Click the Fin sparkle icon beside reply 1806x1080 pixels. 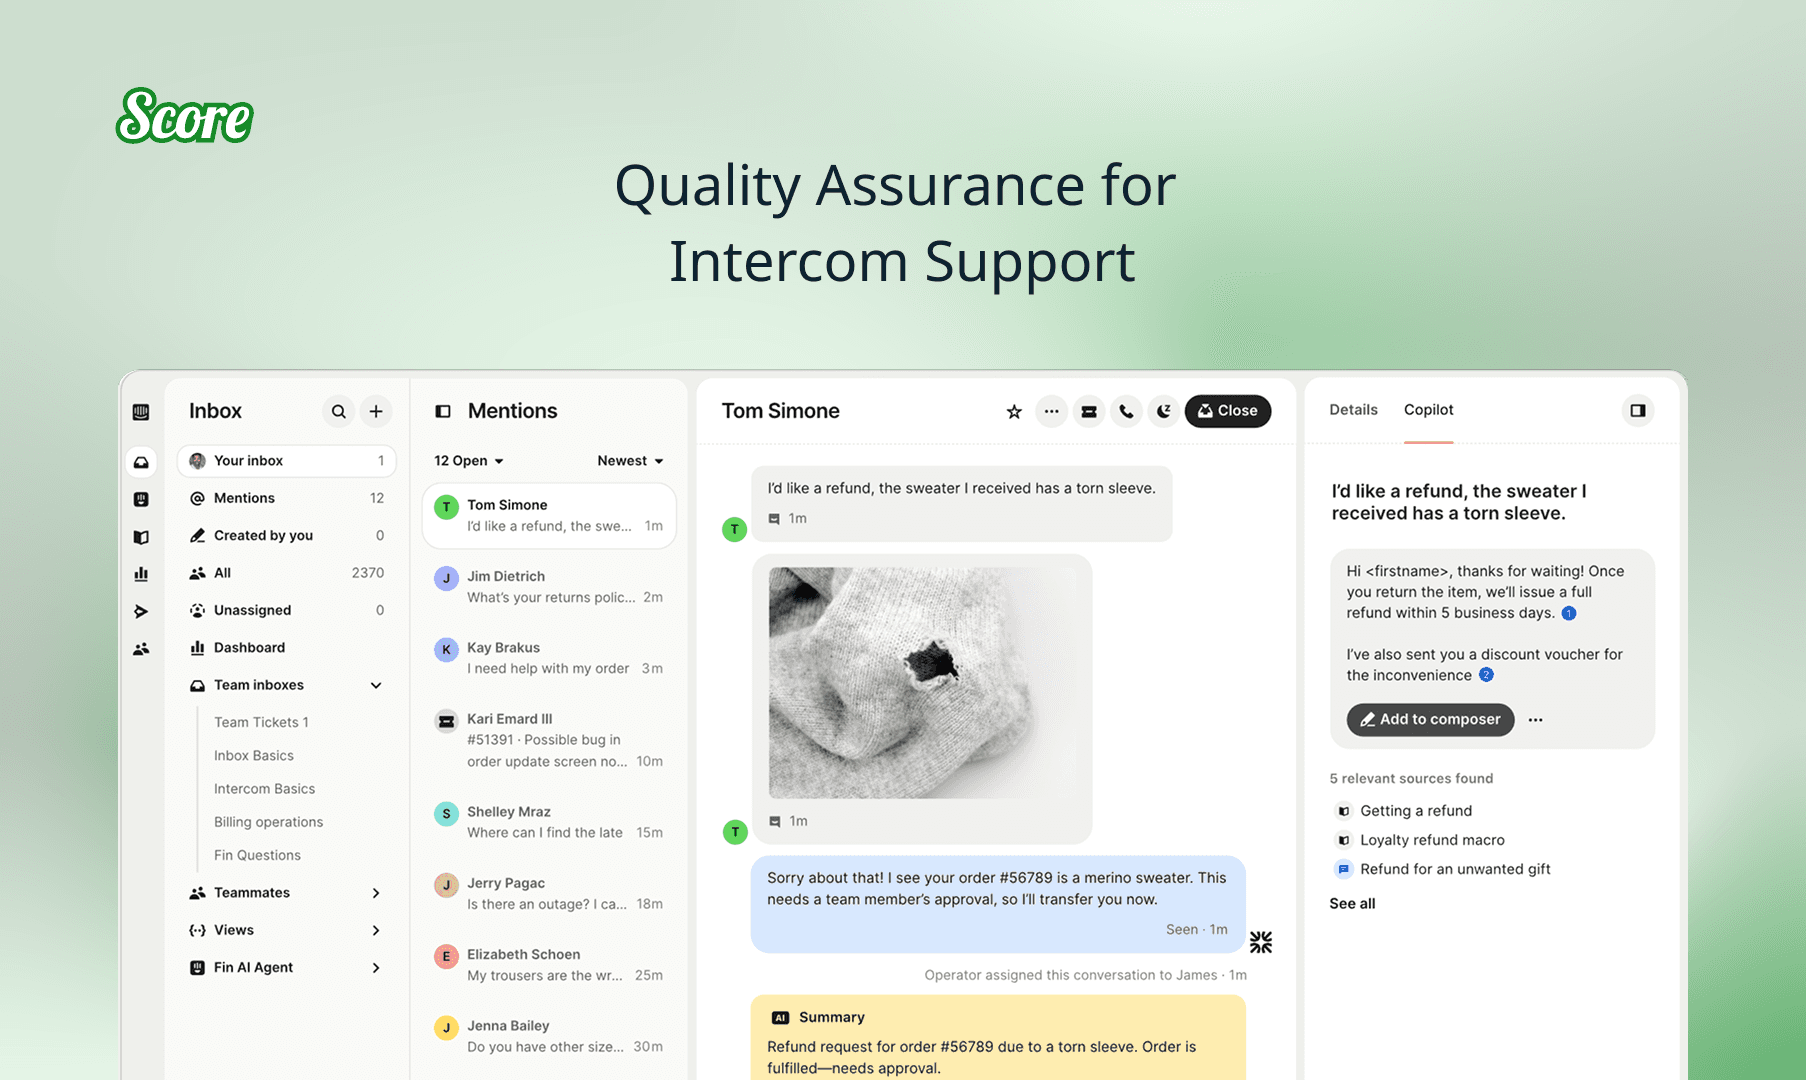click(1261, 942)
